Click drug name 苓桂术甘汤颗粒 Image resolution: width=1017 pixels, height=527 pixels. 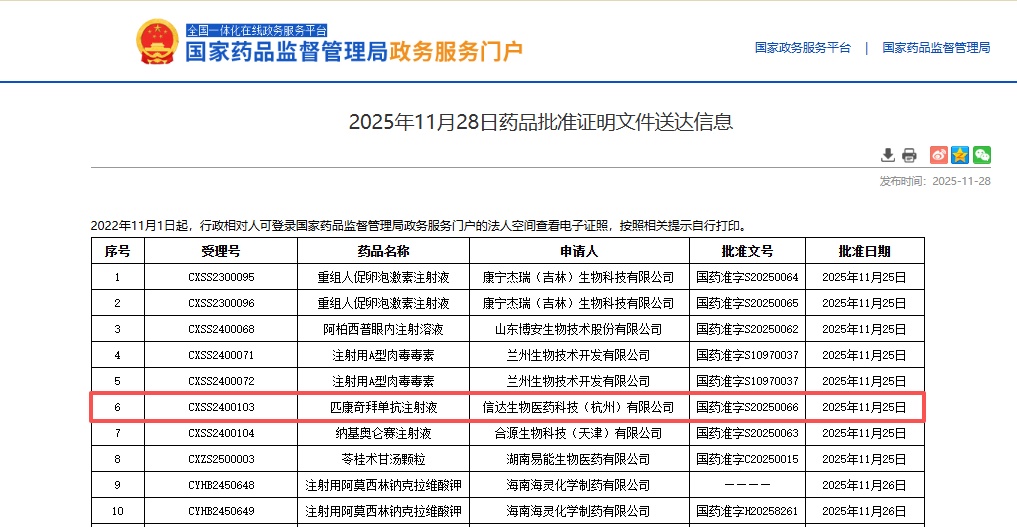[383, 459]
